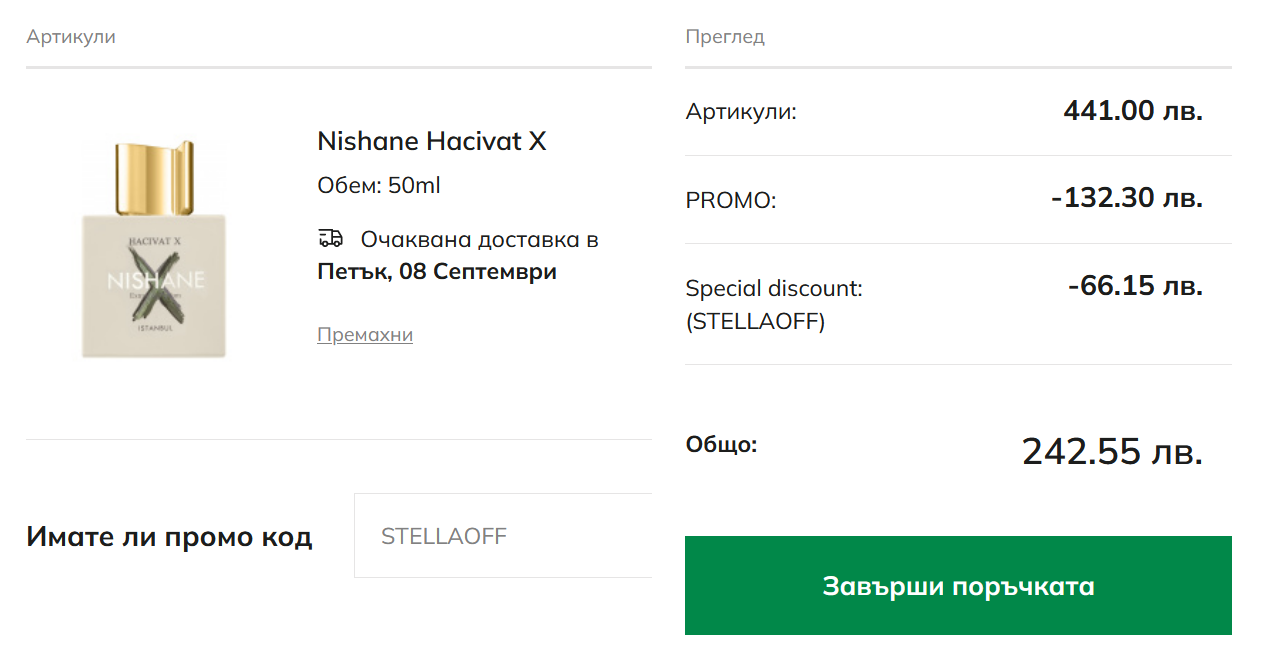Click the Имате ли промо код label
The width and height of the screenshot is (1268, 657).
coord(169,537)
